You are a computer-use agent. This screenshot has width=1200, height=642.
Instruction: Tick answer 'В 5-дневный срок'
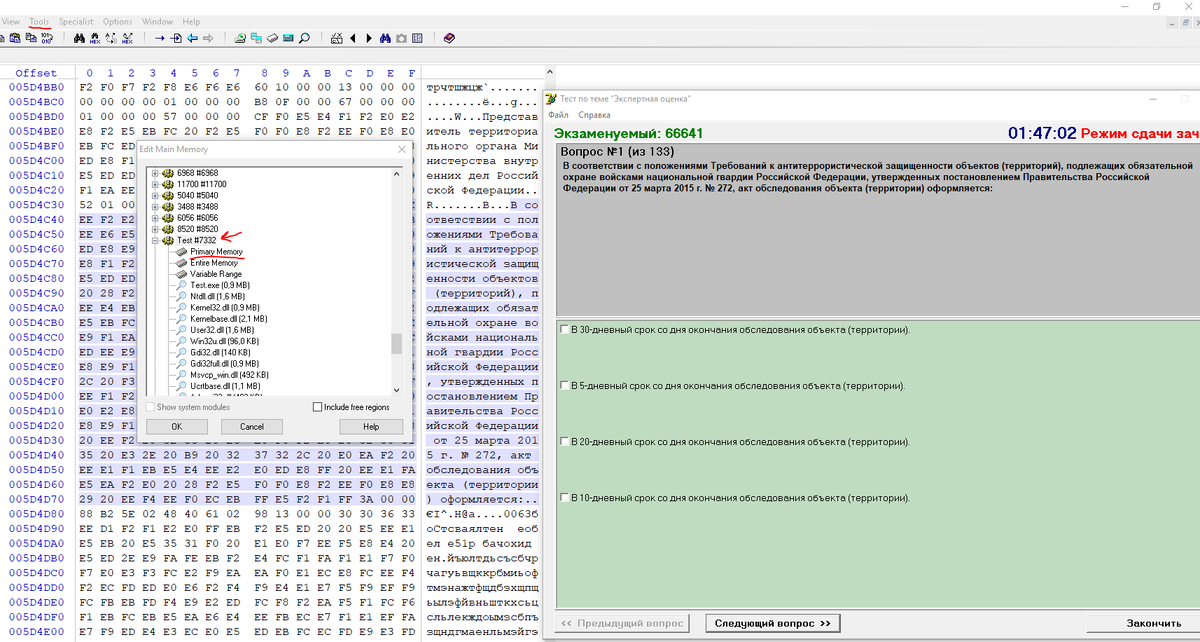566,385
